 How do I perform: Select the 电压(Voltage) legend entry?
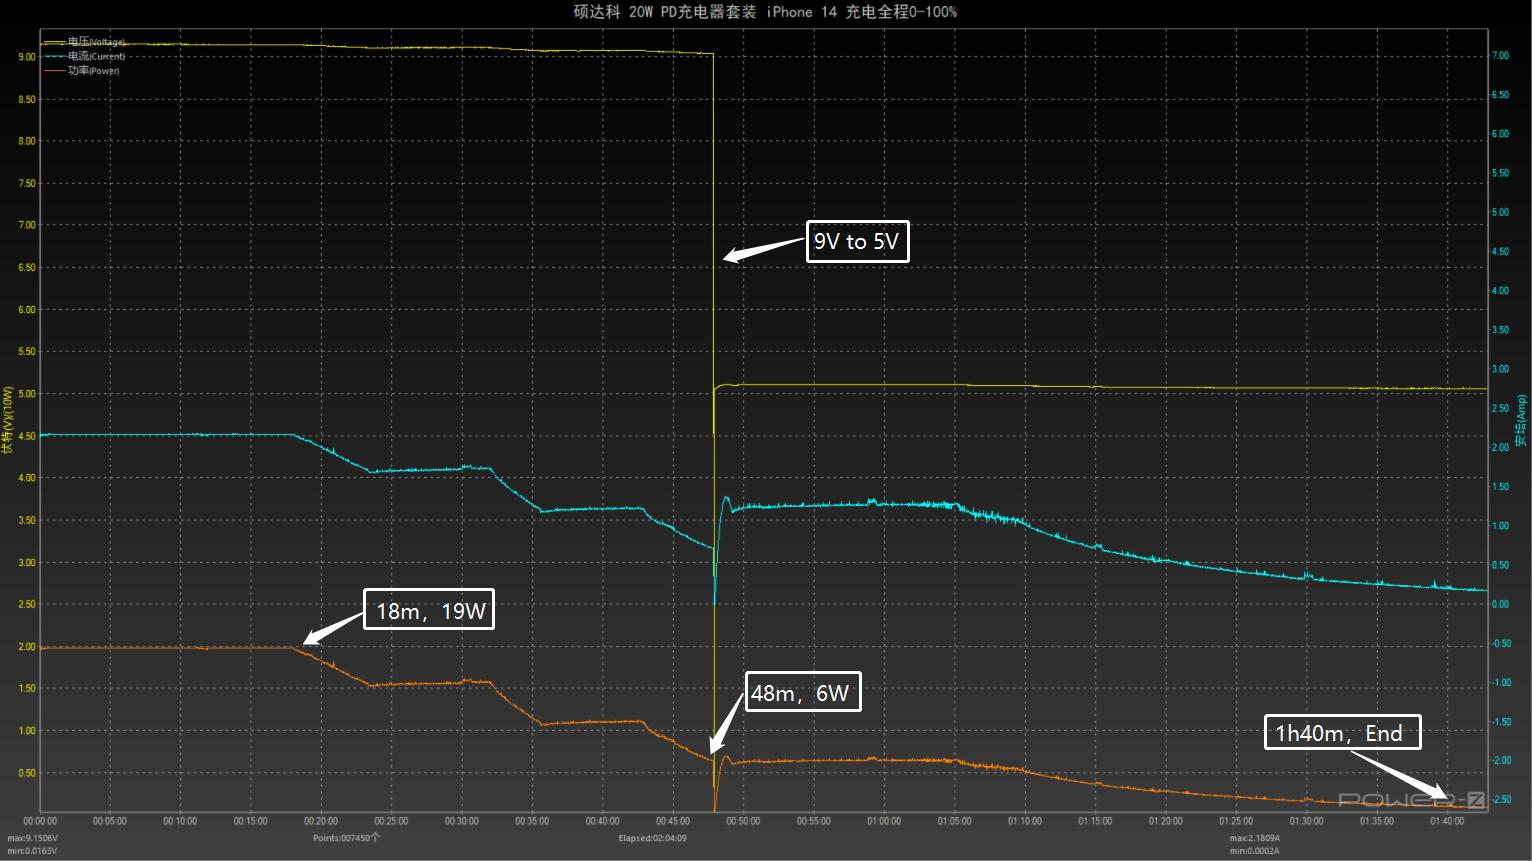[x=85, y=42]
